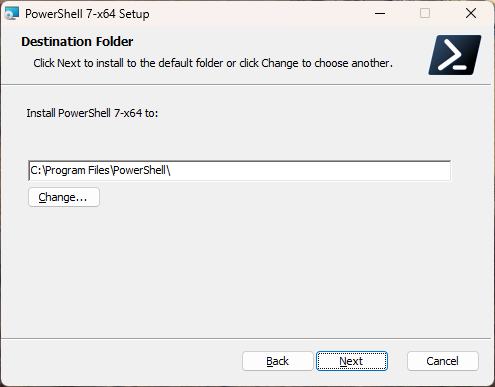This screenshot has width=495, height=387.
Task: Place the cursor after the path's trailing backslash
Action: (x=171, y=170)
